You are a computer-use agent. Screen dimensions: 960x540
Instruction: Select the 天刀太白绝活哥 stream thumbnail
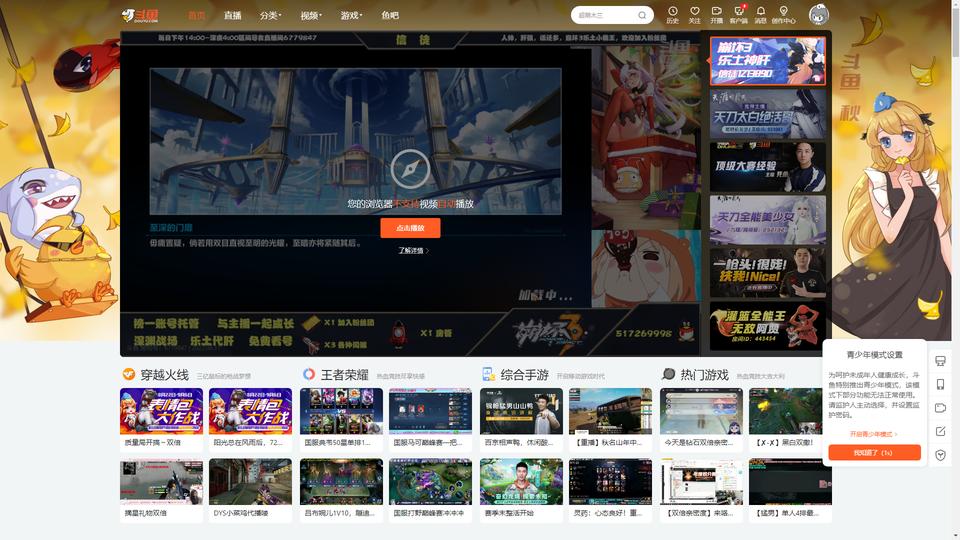tap(768, 114)
